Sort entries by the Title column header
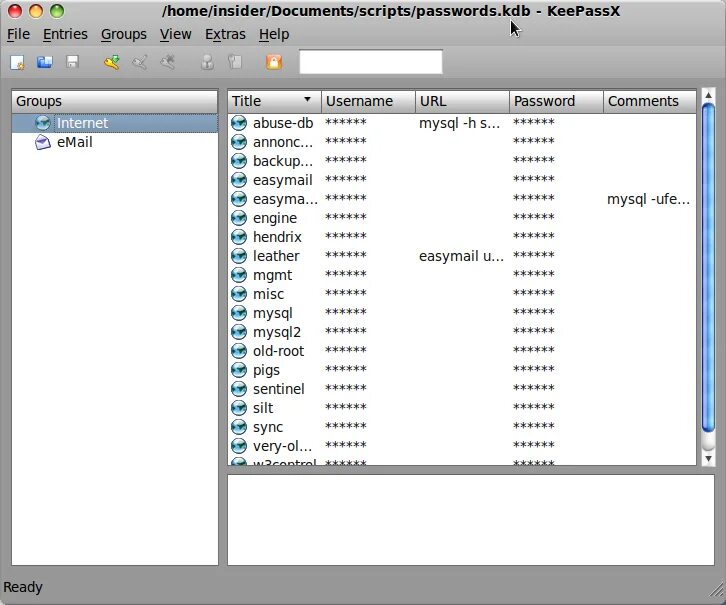Viewport: 726px width, 605px height. pyautogui.click(x=275, y=101)
